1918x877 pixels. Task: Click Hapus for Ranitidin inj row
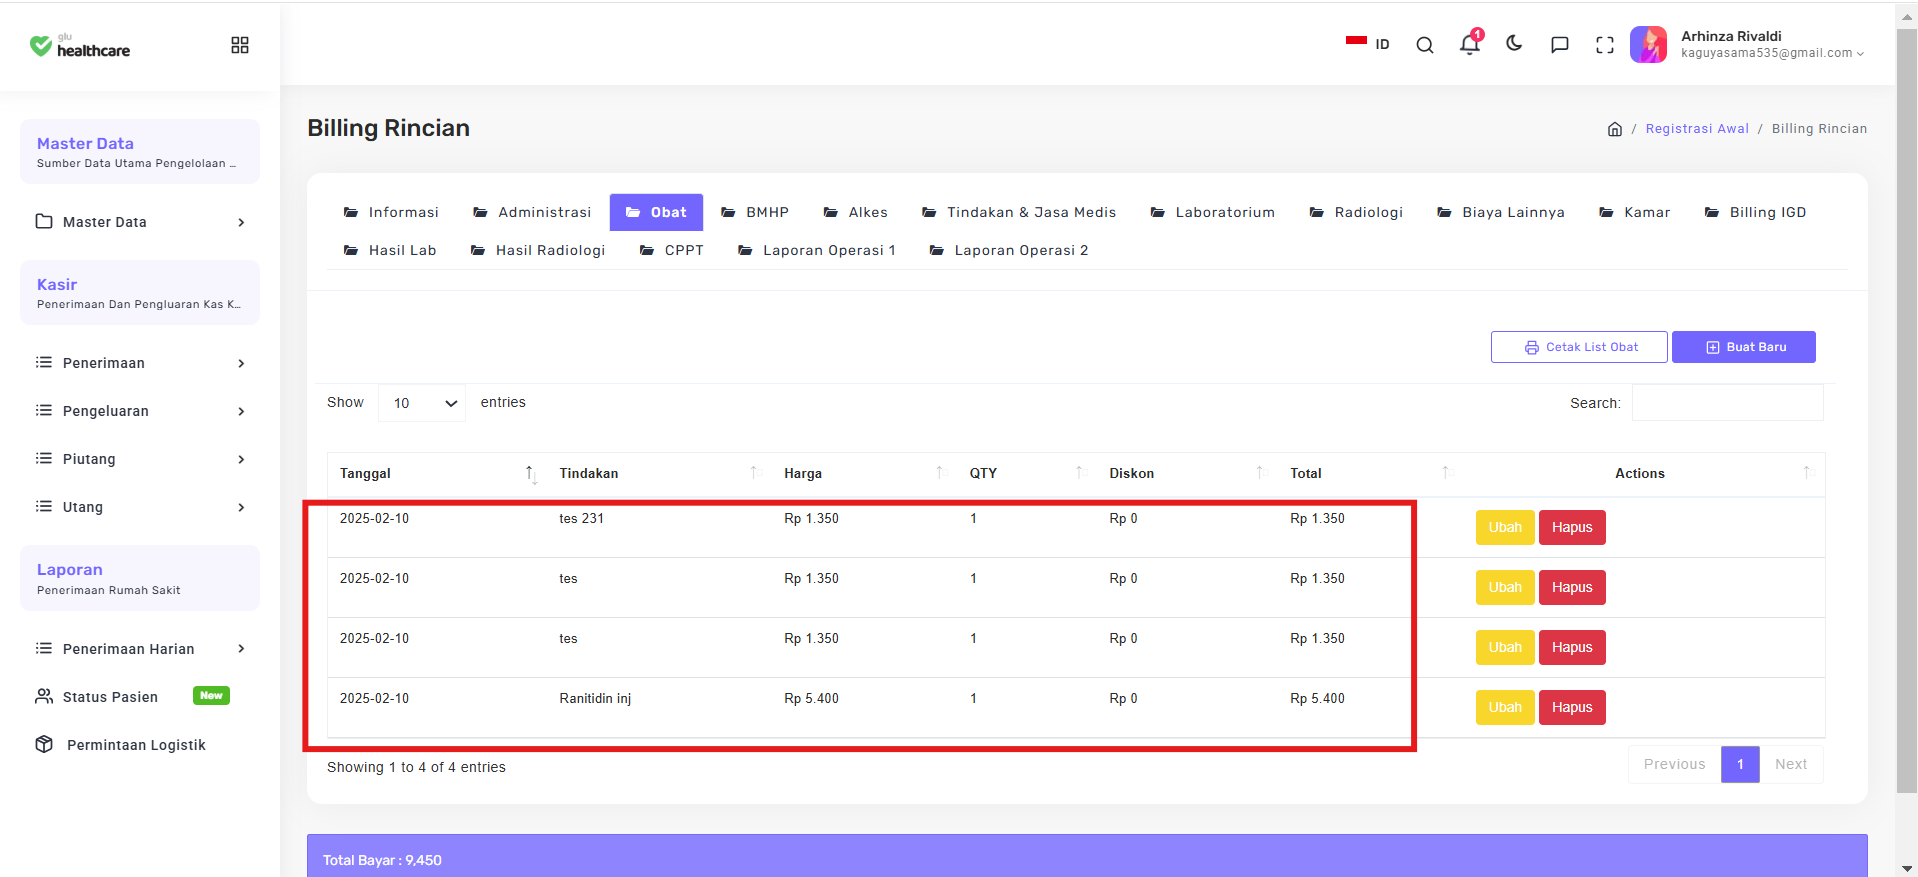click(1572, 708)
